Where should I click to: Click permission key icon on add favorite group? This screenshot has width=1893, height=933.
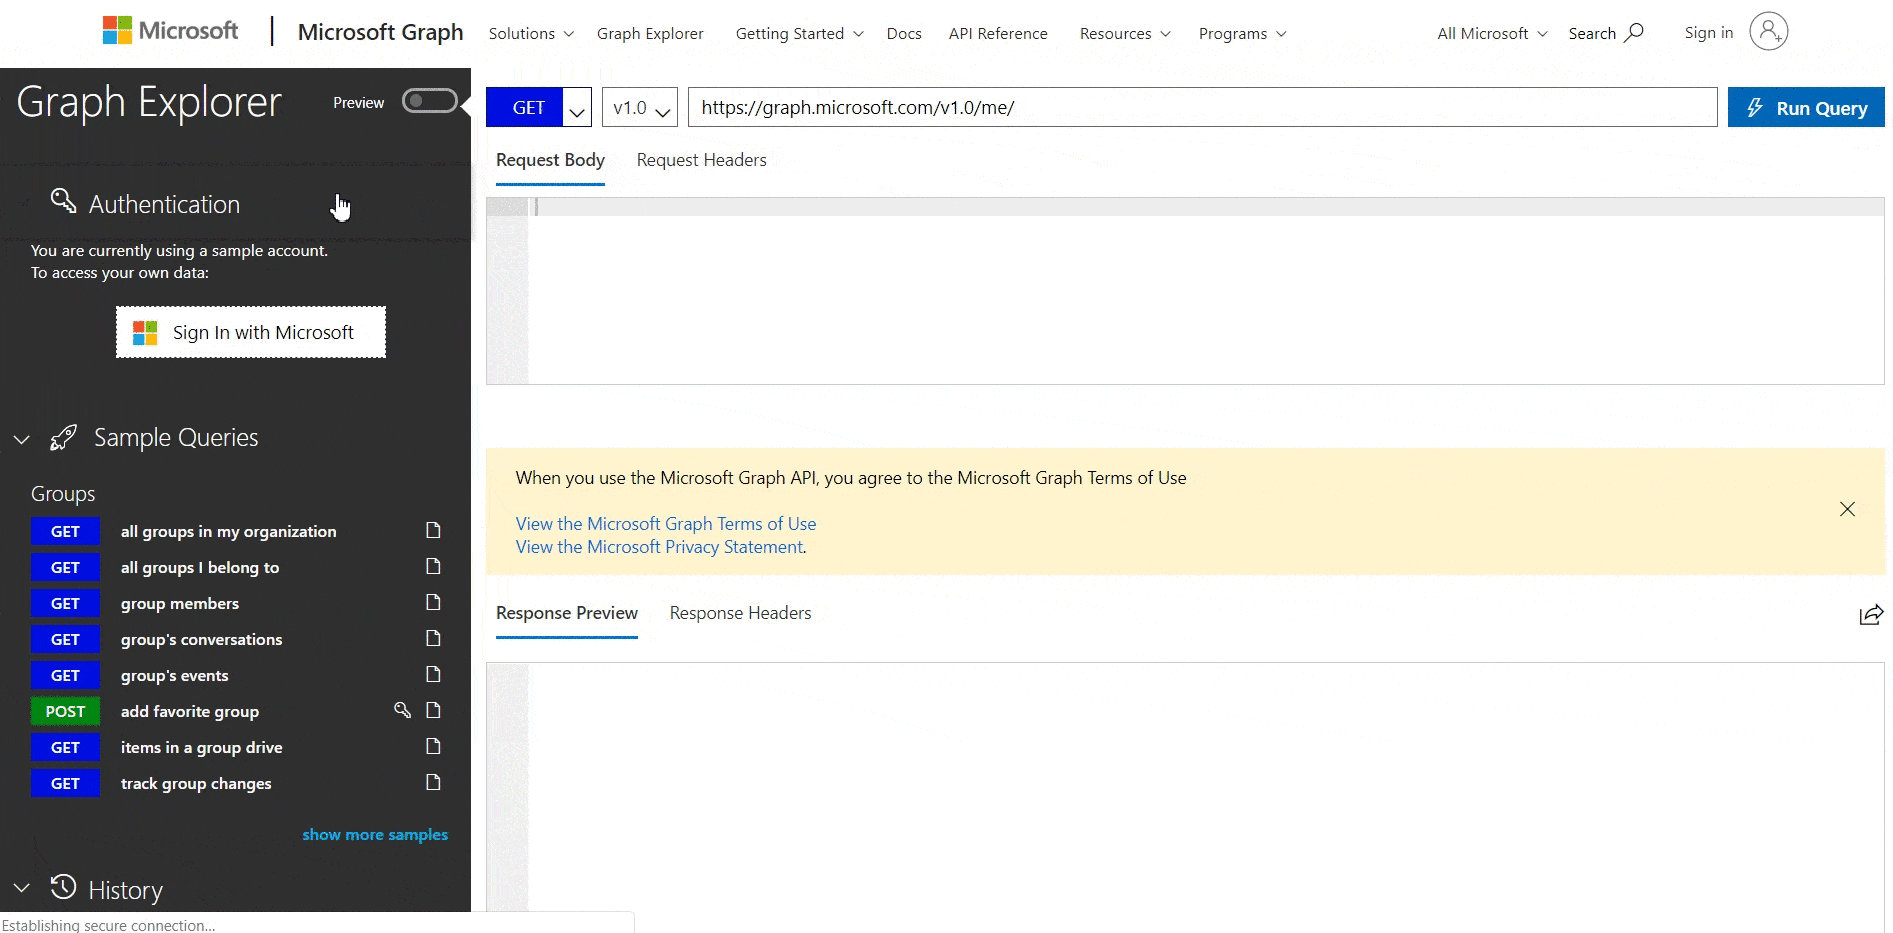tap(402, 710)
